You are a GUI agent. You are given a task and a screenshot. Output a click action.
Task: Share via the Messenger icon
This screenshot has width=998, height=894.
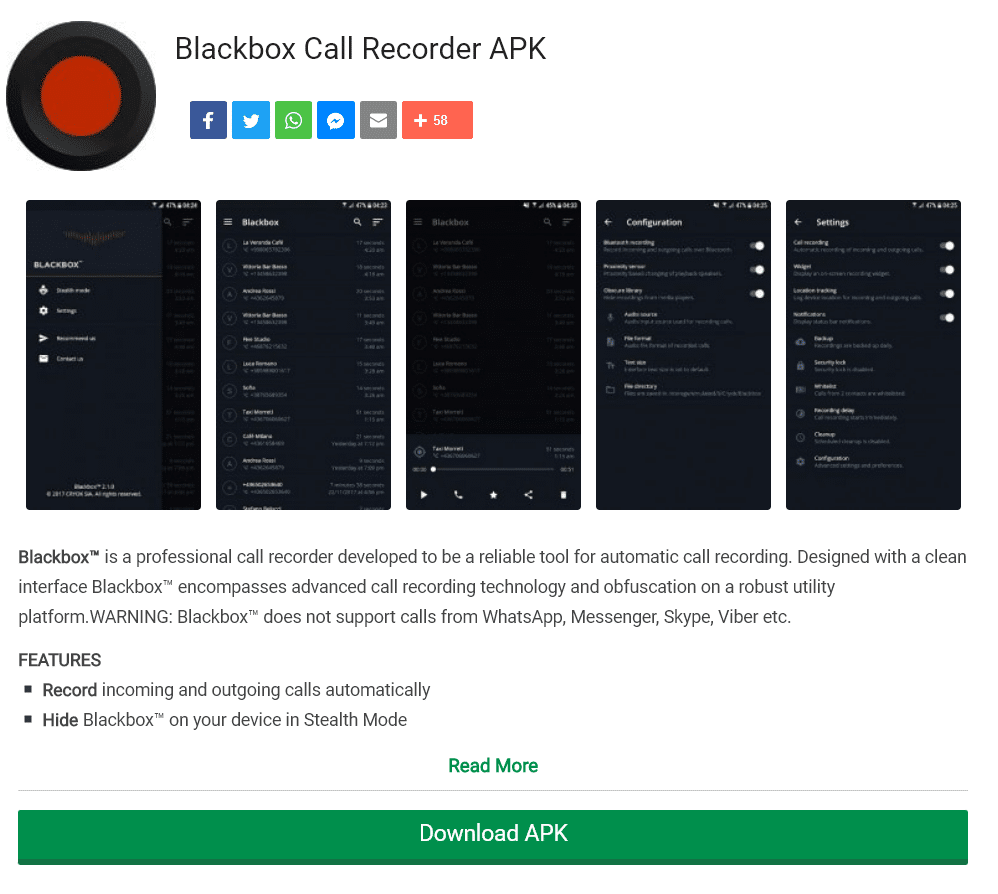coord(336,120)
